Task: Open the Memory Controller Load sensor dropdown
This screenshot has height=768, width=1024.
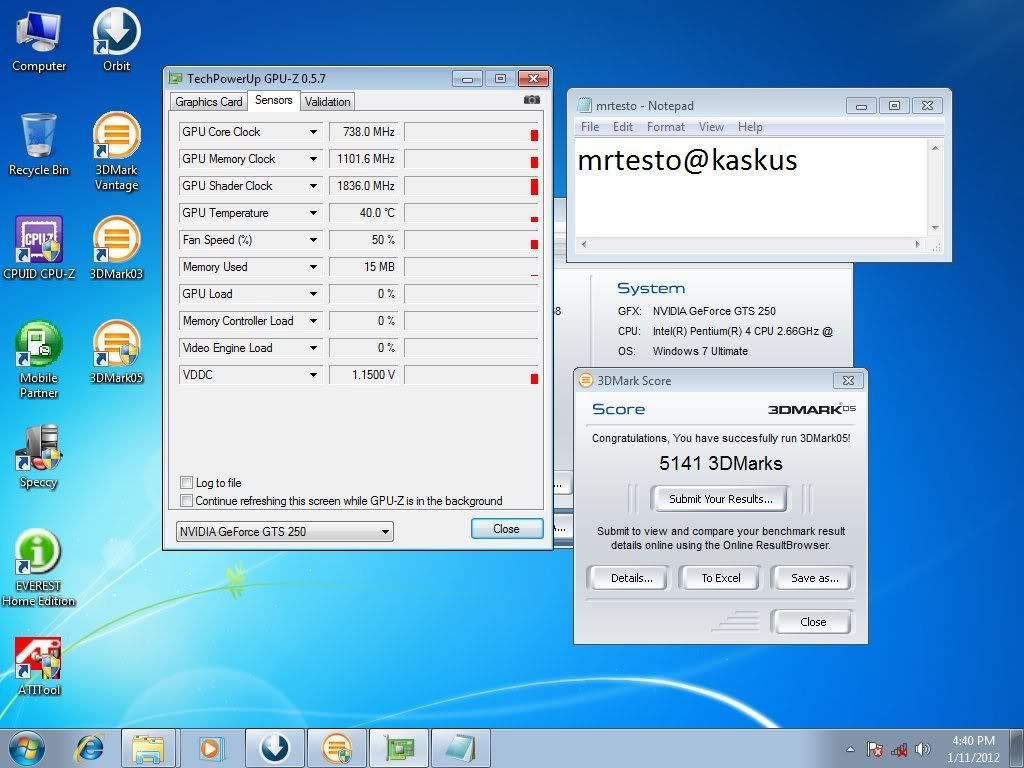Action: [x=313, y=321]
